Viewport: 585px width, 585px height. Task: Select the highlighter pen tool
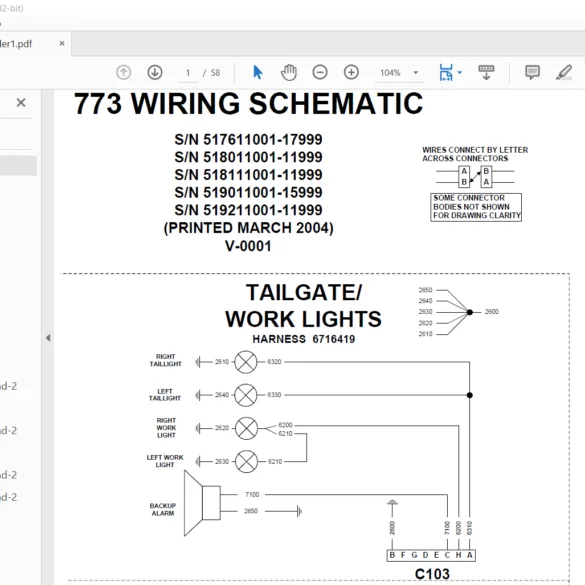564,72
